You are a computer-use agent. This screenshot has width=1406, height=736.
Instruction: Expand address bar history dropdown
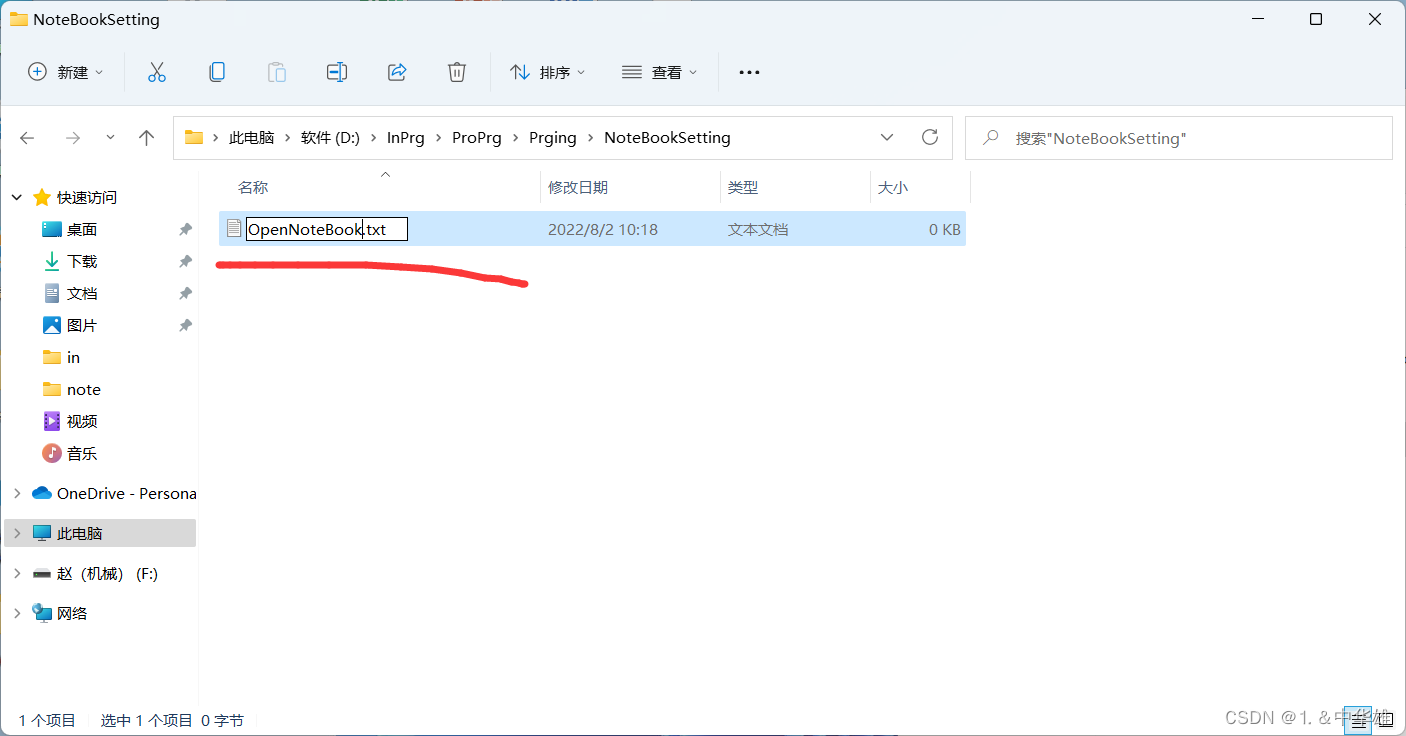coord(887,138)
